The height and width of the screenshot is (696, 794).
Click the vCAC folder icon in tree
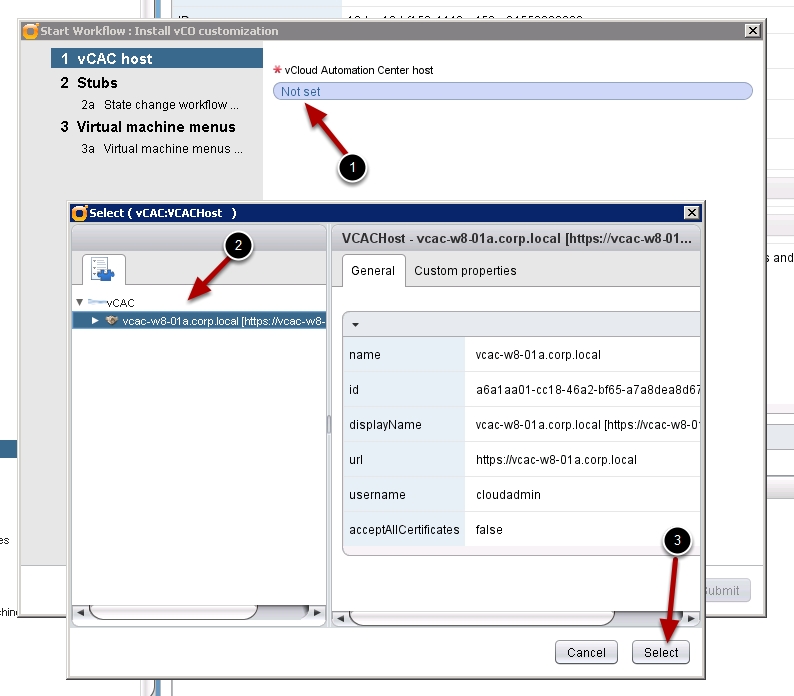point(96,302)
